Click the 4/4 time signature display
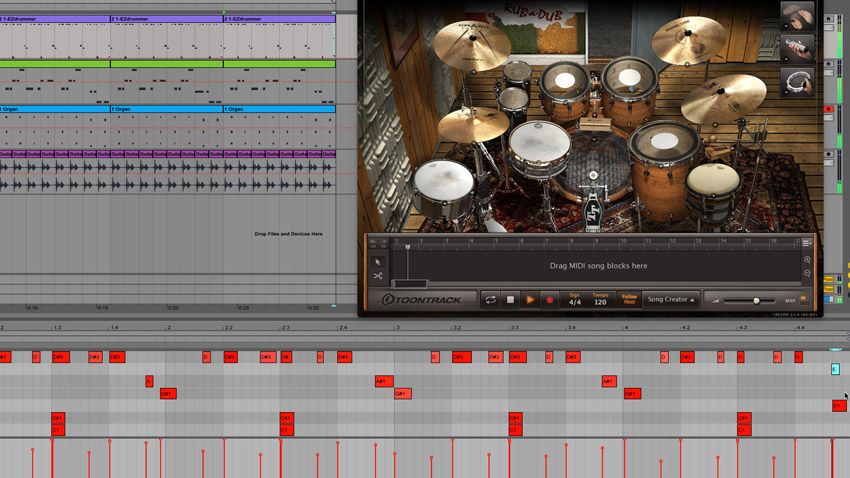Screen dimensions: 850x478 pyautogui.click(x=575, y=299)
